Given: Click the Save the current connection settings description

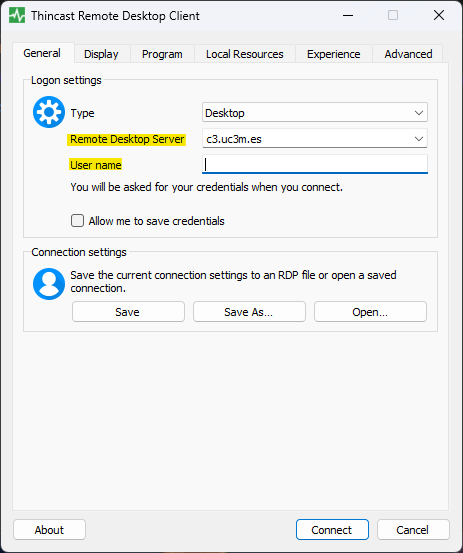Looking at the screenshot, I should tap(233, 281).
